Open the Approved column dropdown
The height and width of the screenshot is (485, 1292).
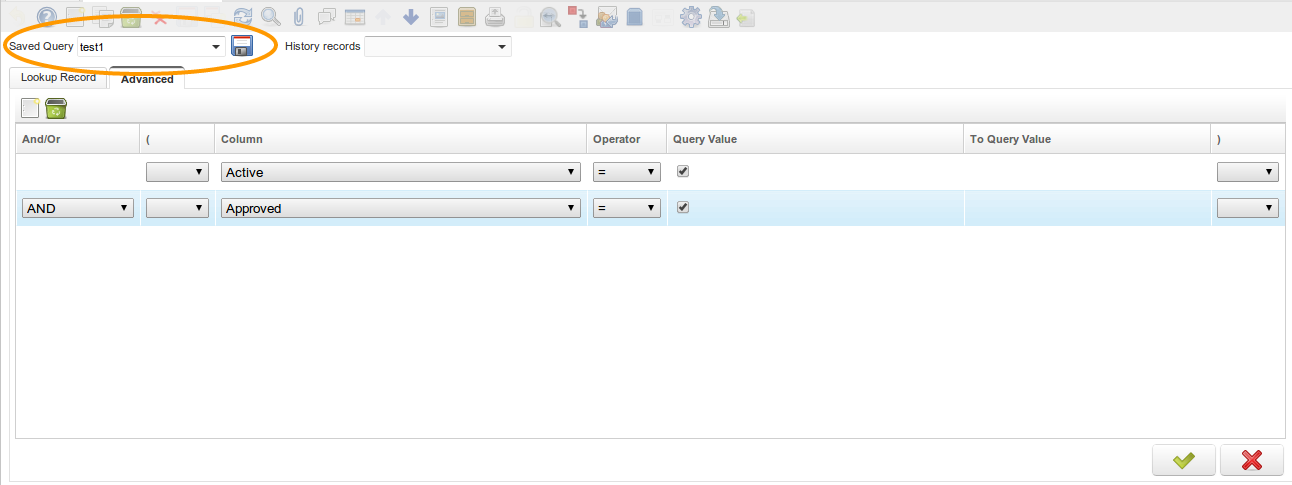pos(400,208)
